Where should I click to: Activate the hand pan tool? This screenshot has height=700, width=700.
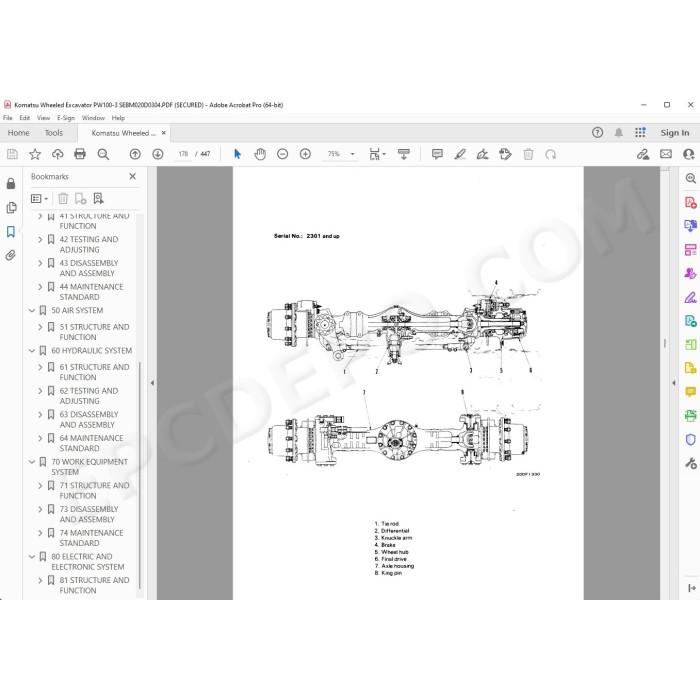260,154
